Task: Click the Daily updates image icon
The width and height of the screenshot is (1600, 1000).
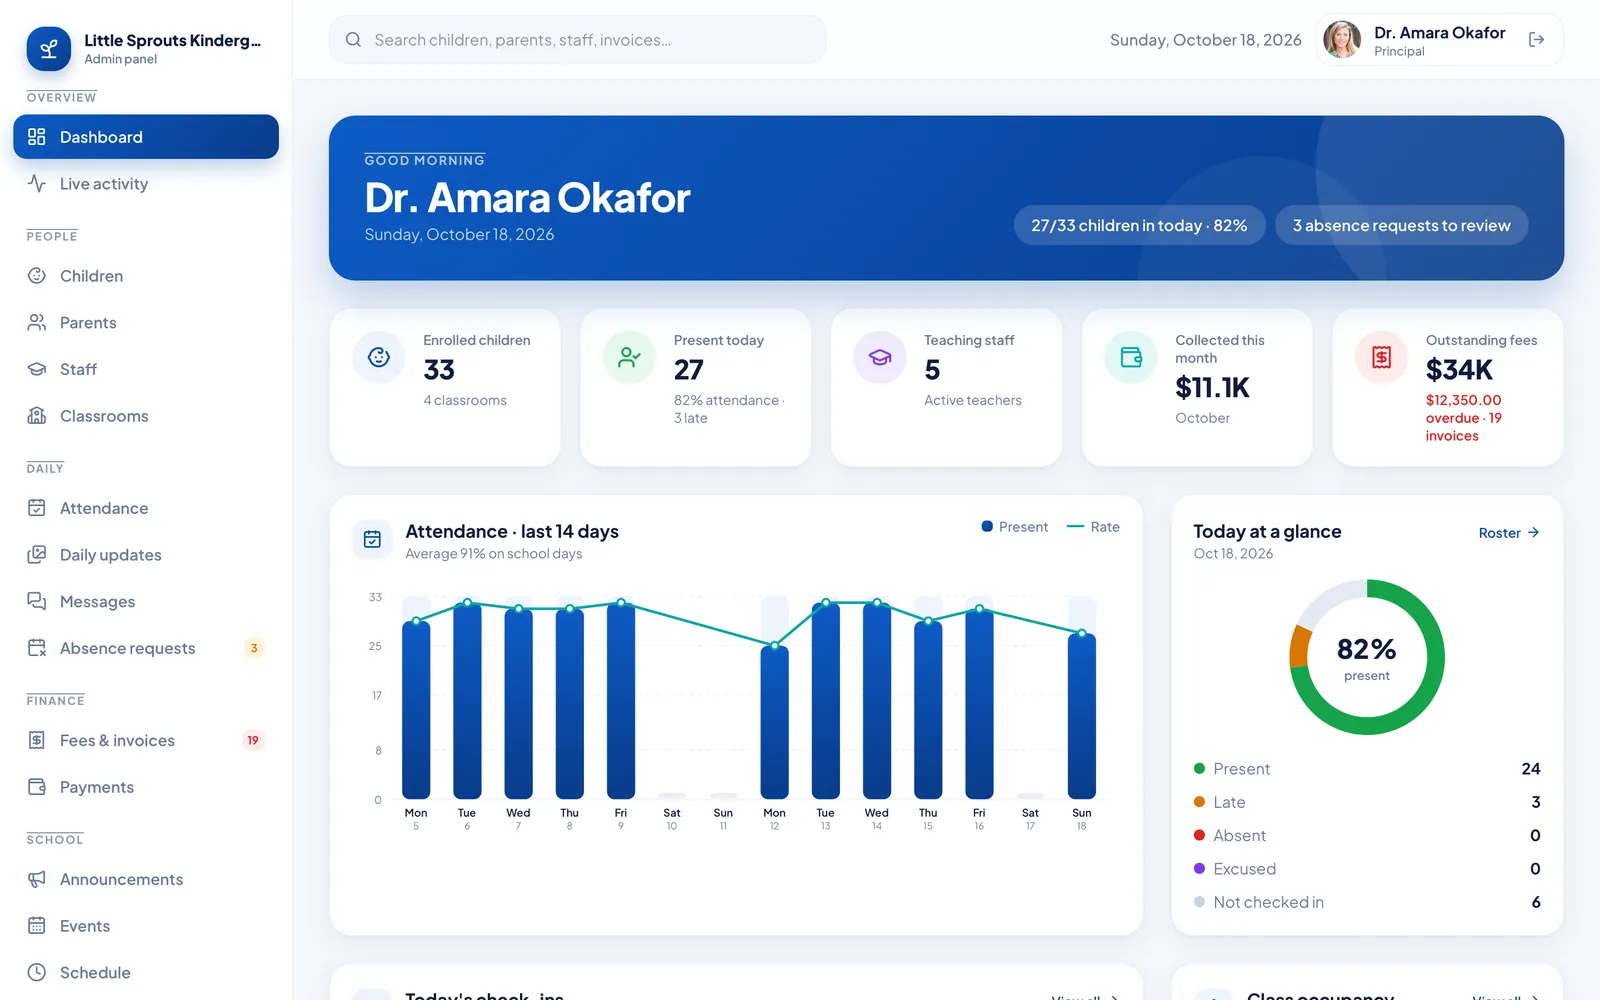Action: 37,555
